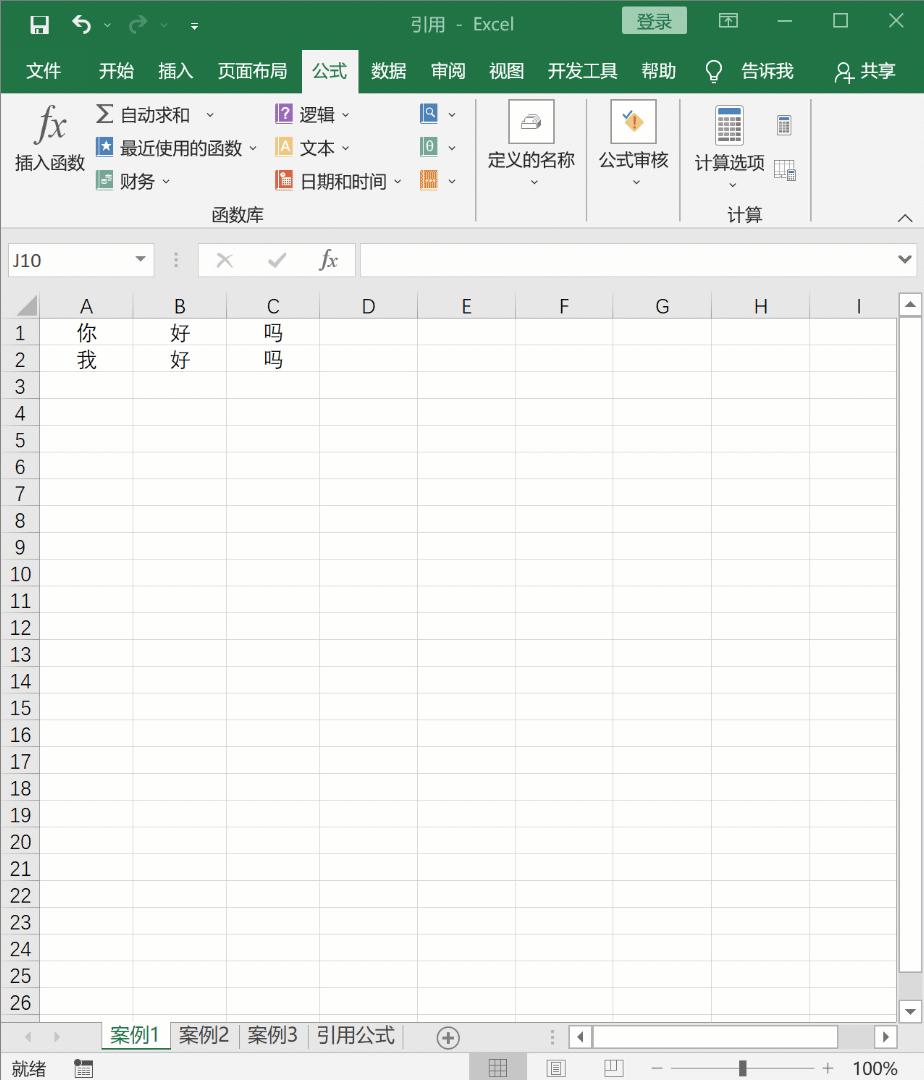924x1080 pixels.
Task: Click the zoom slider at bottom right
Action: [x=743, y=1067]
